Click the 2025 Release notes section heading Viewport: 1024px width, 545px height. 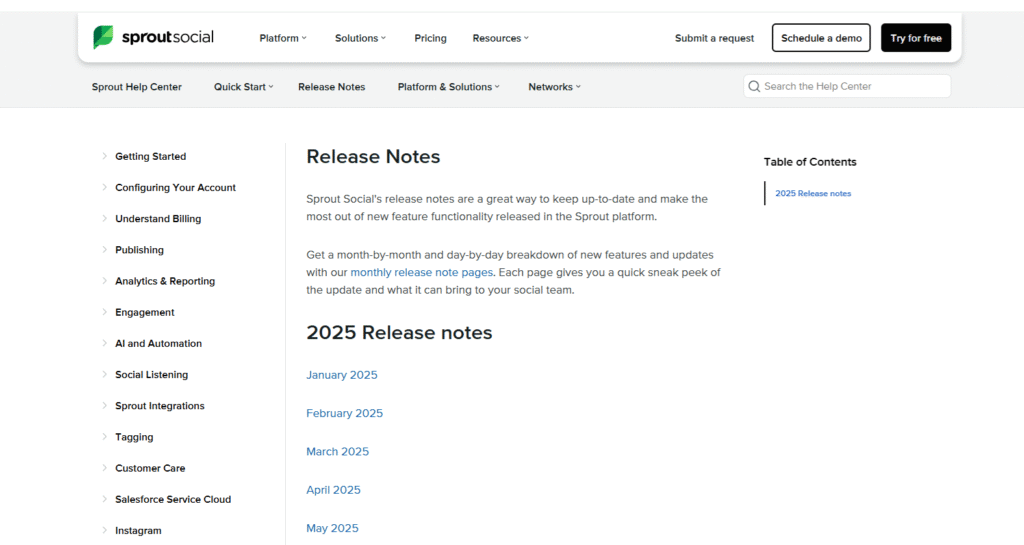(399, 333)
